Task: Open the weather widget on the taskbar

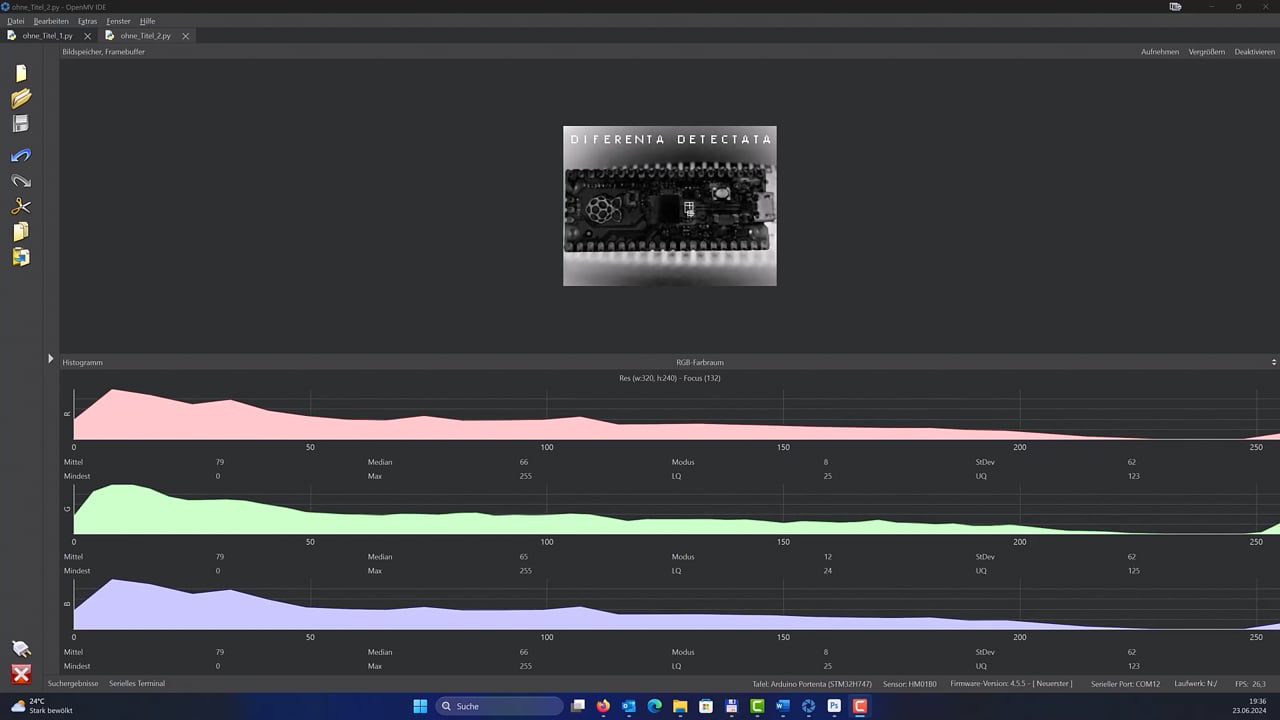Action: tap(41, 706)
